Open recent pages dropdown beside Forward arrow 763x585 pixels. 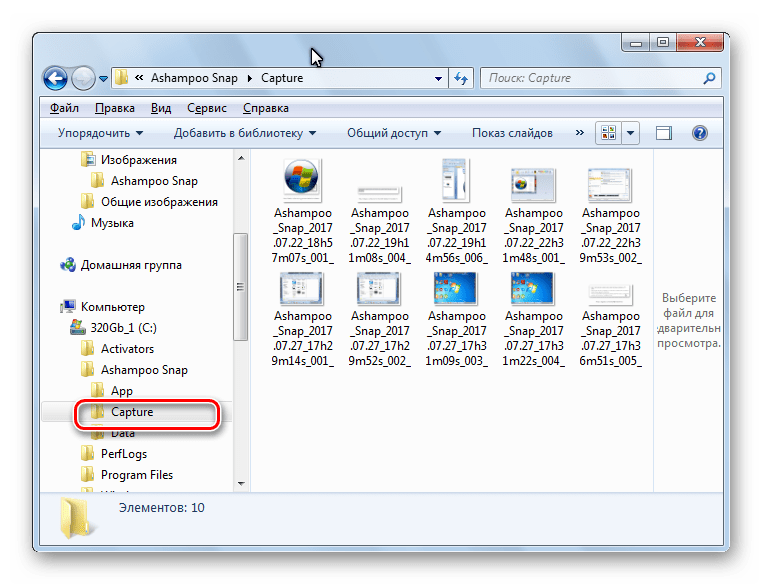tap(103, 78)
